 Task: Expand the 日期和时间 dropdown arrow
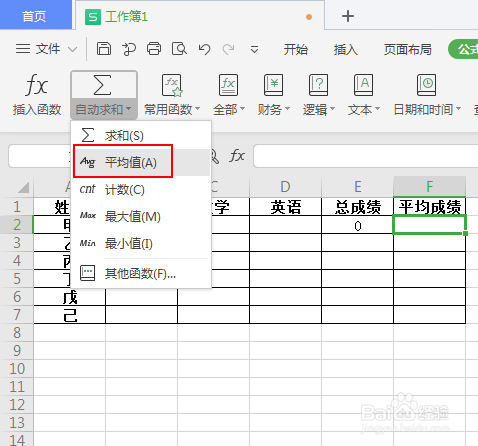(458, 109)
